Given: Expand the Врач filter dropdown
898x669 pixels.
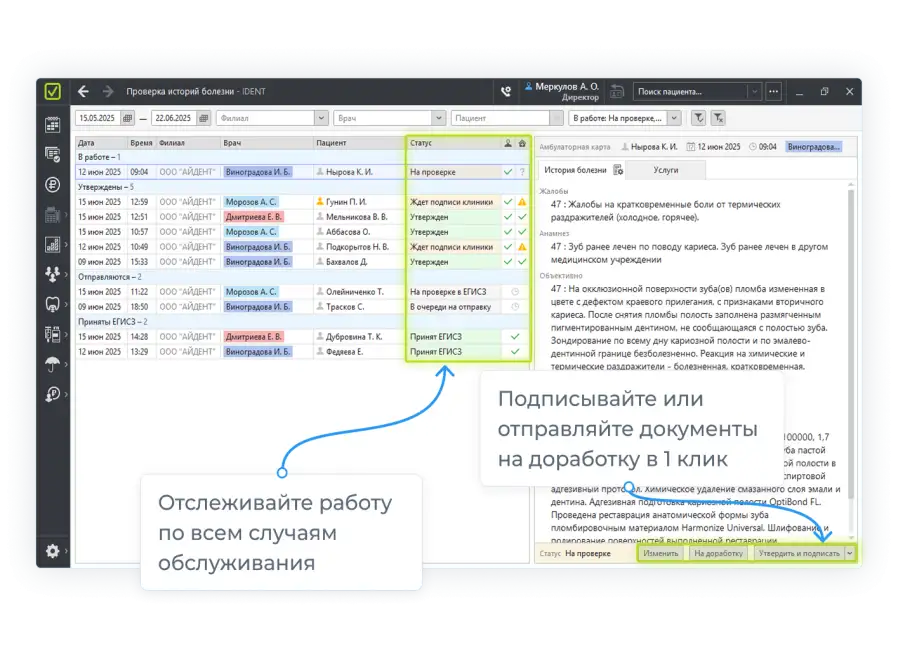Looking at the screenshot, I should (x=440, y=118).
